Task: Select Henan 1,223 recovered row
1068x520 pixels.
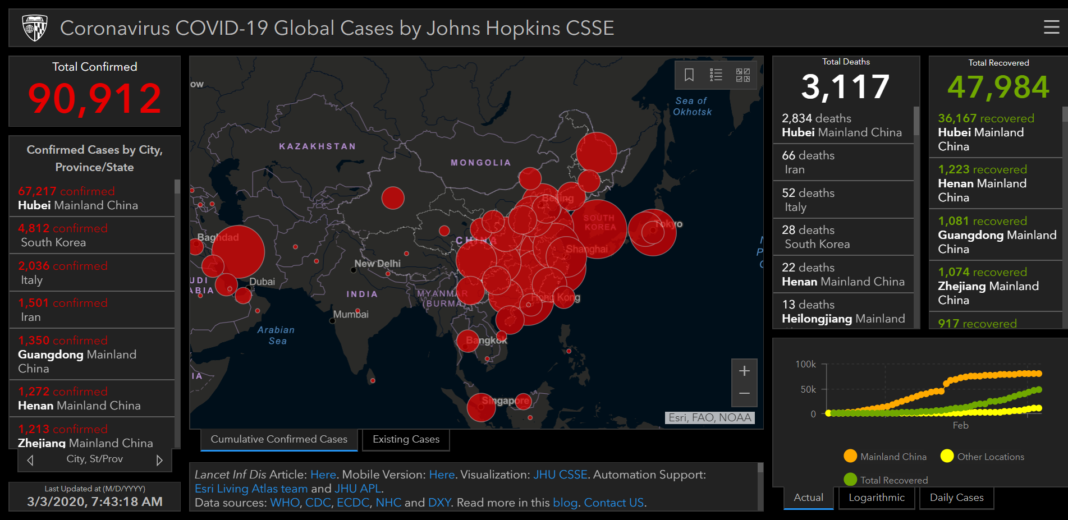Action: [x=995, y=183]
